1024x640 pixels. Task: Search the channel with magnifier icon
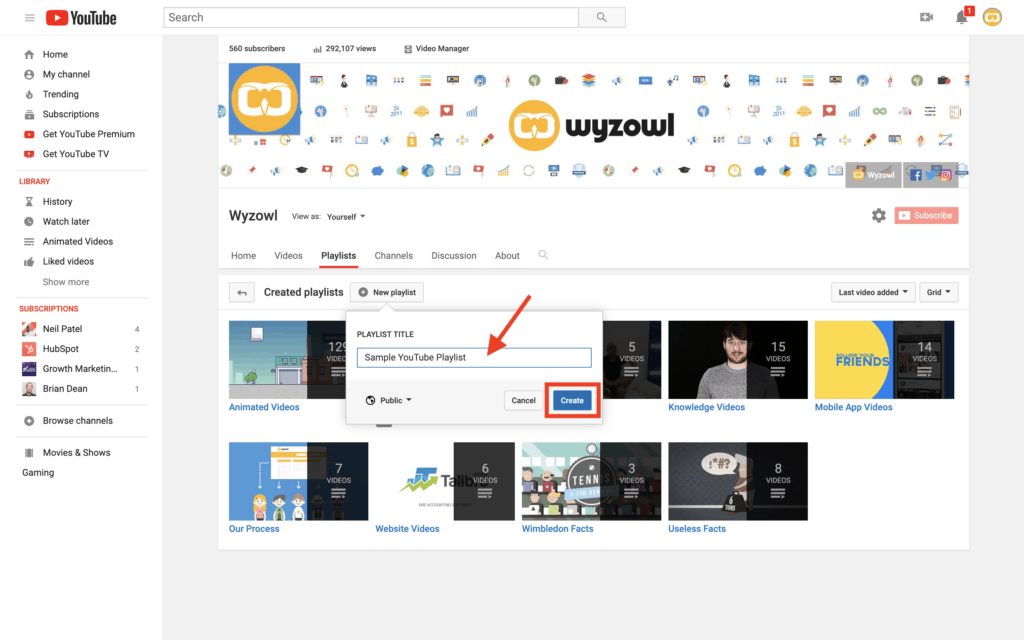[x=543, y=255]
